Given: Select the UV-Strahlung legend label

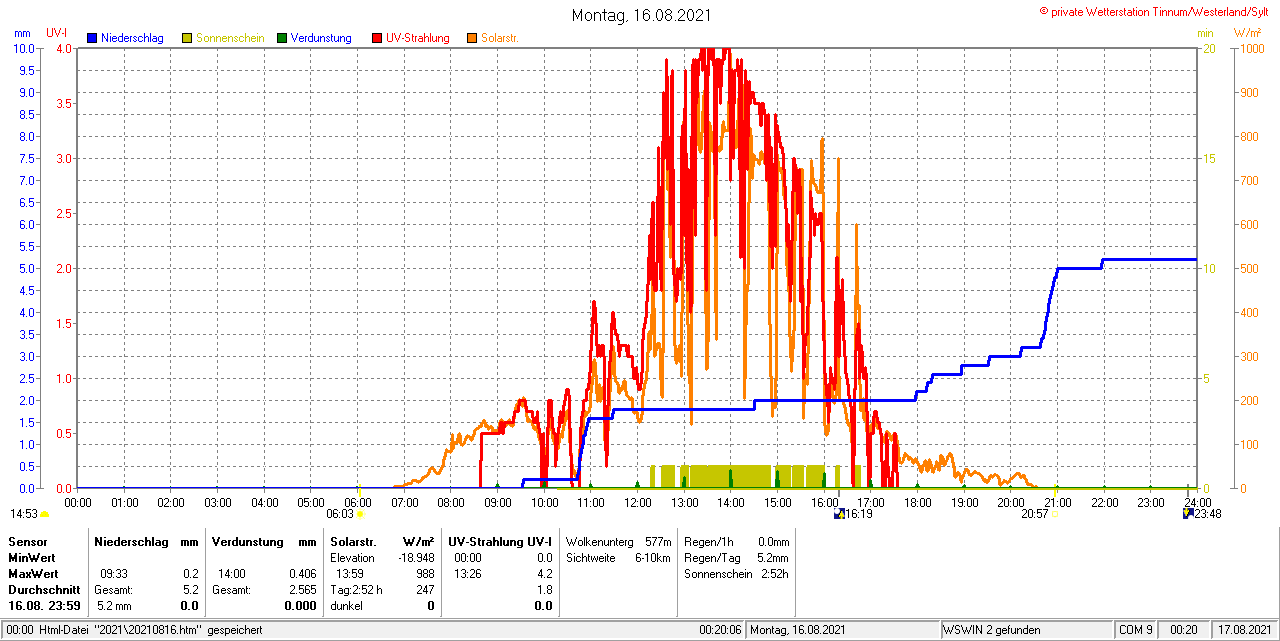Looking at the screenshot, I should pos(418,38).
